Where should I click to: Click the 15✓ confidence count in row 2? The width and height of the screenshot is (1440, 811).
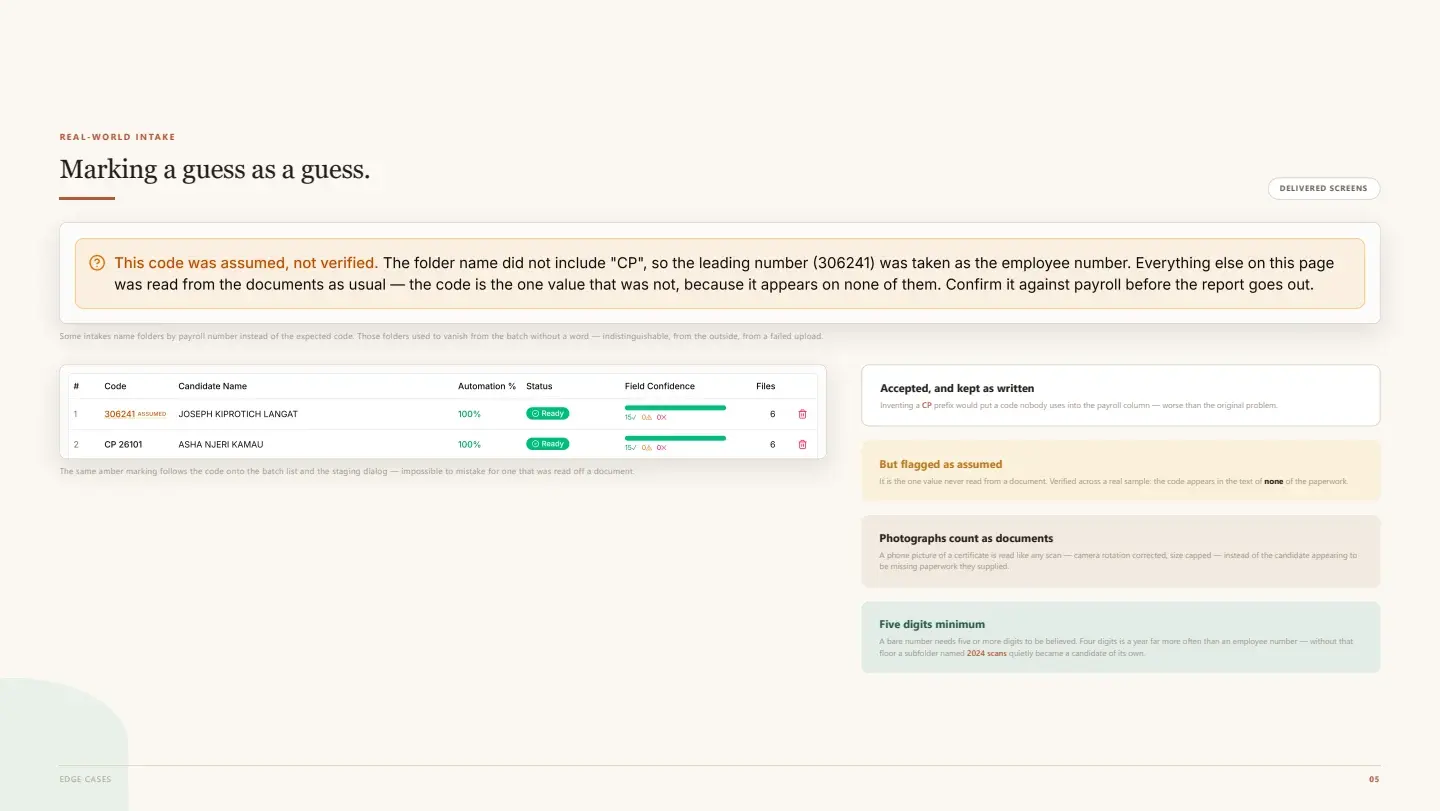pos(630,448)
